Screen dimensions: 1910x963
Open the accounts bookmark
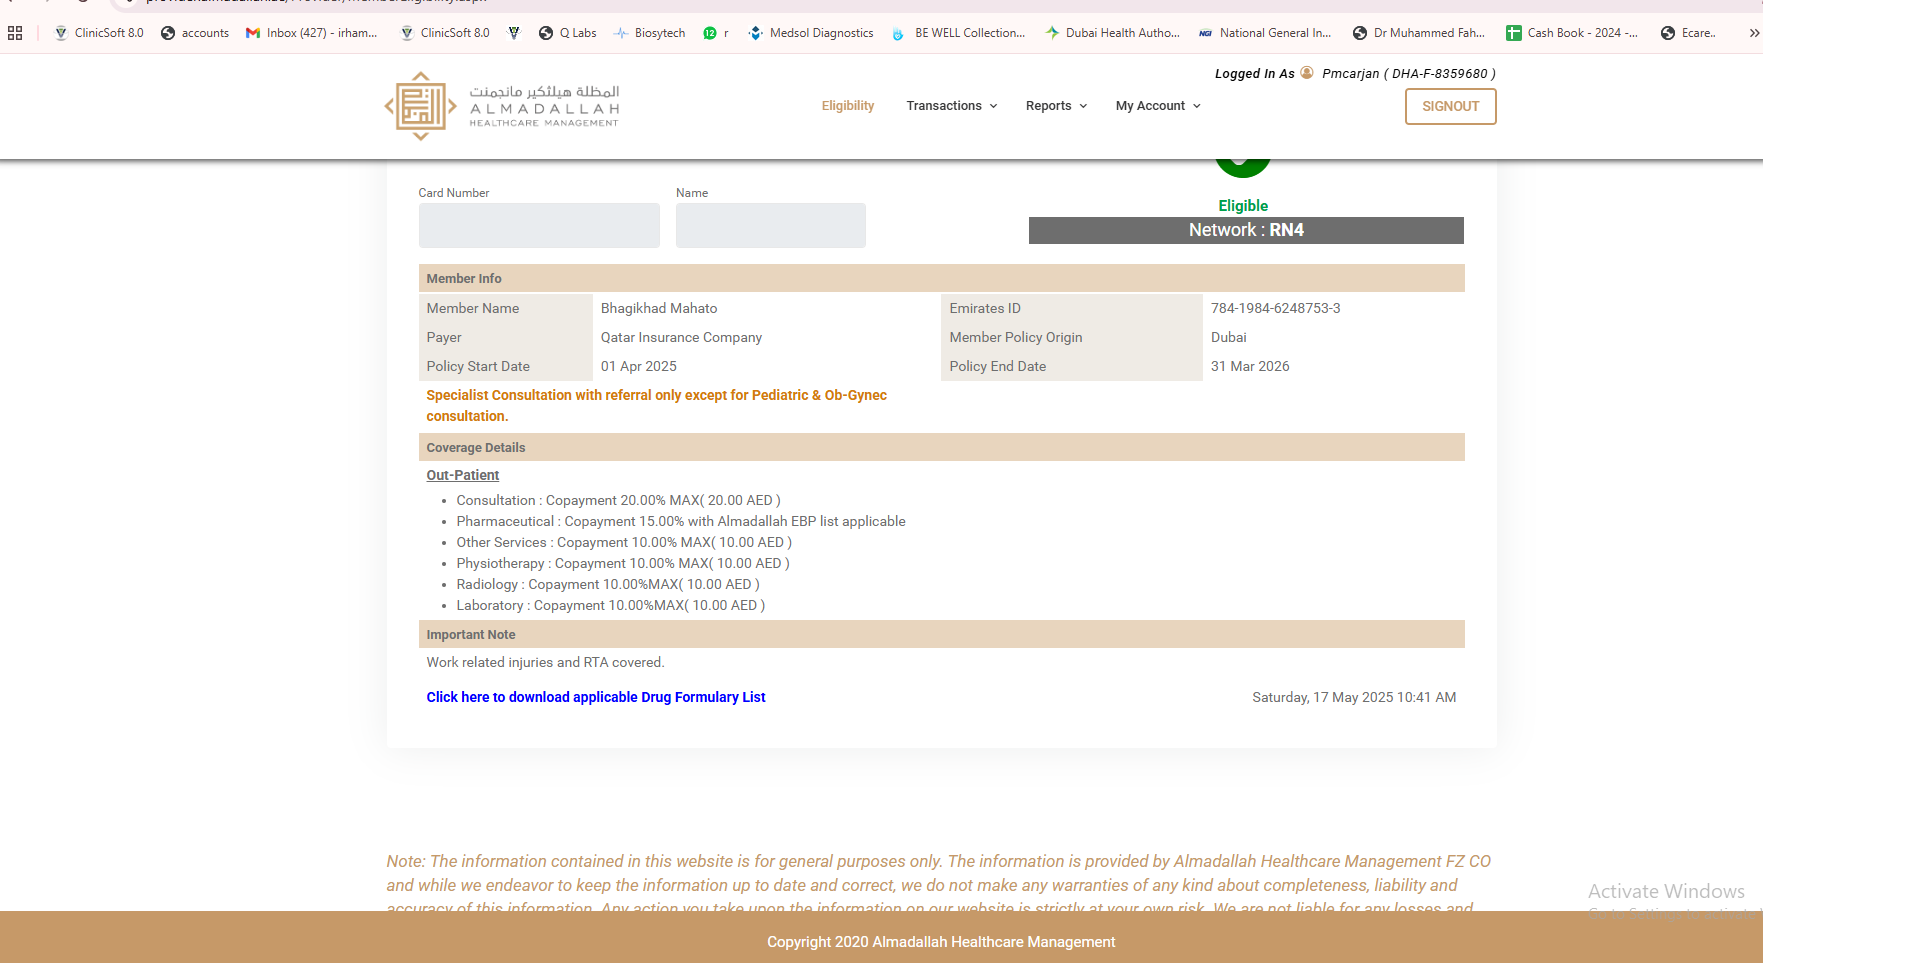[x=195, y=33]
